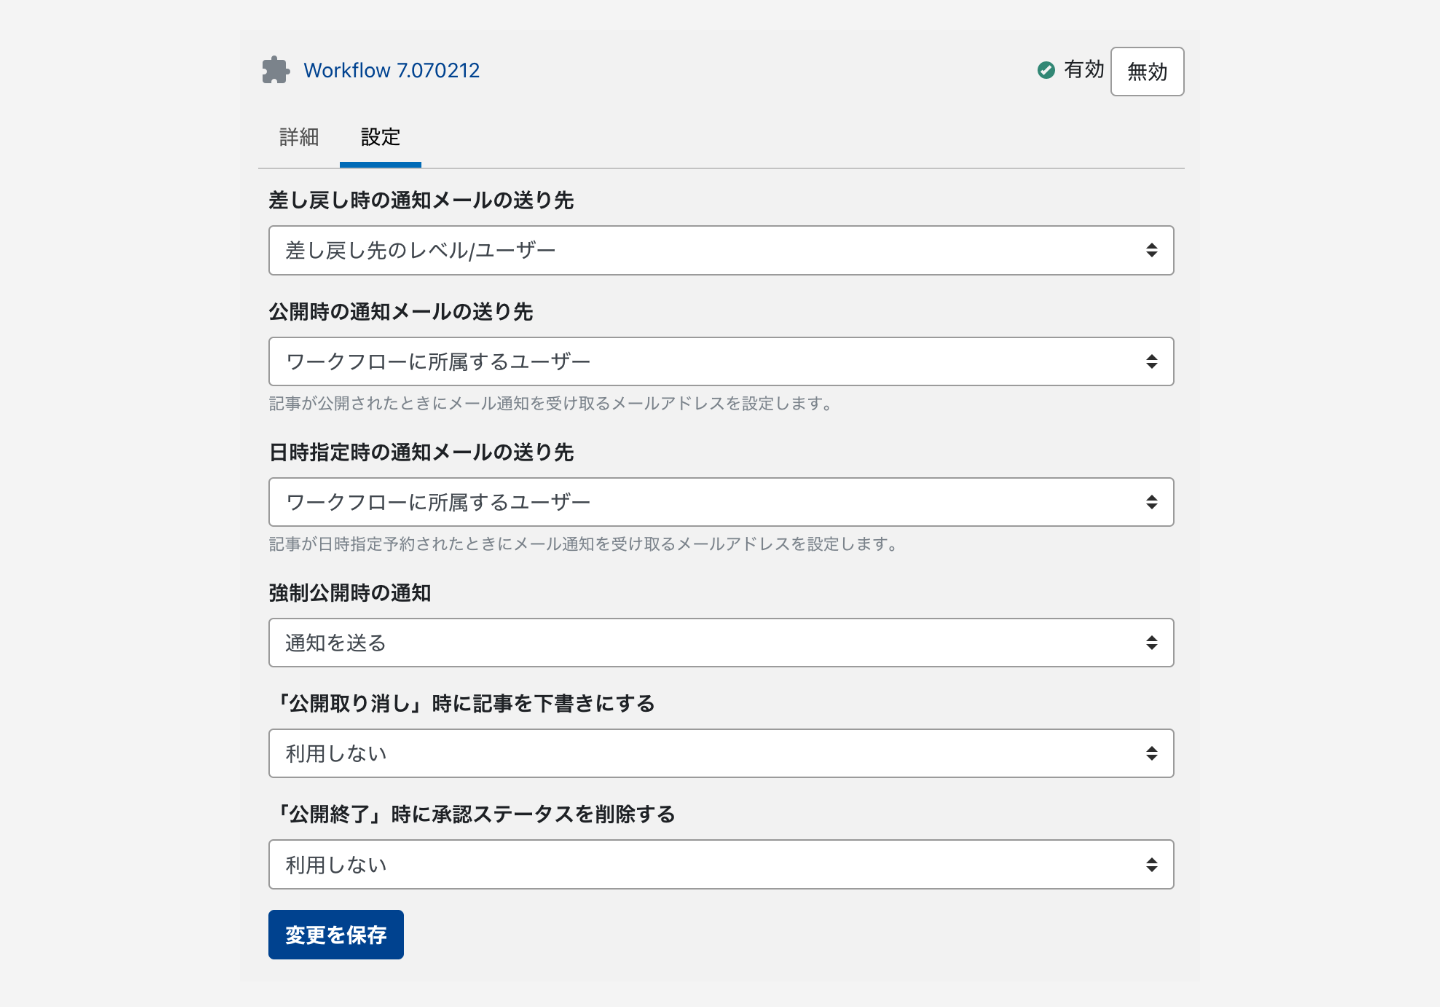Viewport: 1440px width, 1007px height.
Task: Click 「公開終了」時に承認ステータスを削除する label
Action: 472,815
